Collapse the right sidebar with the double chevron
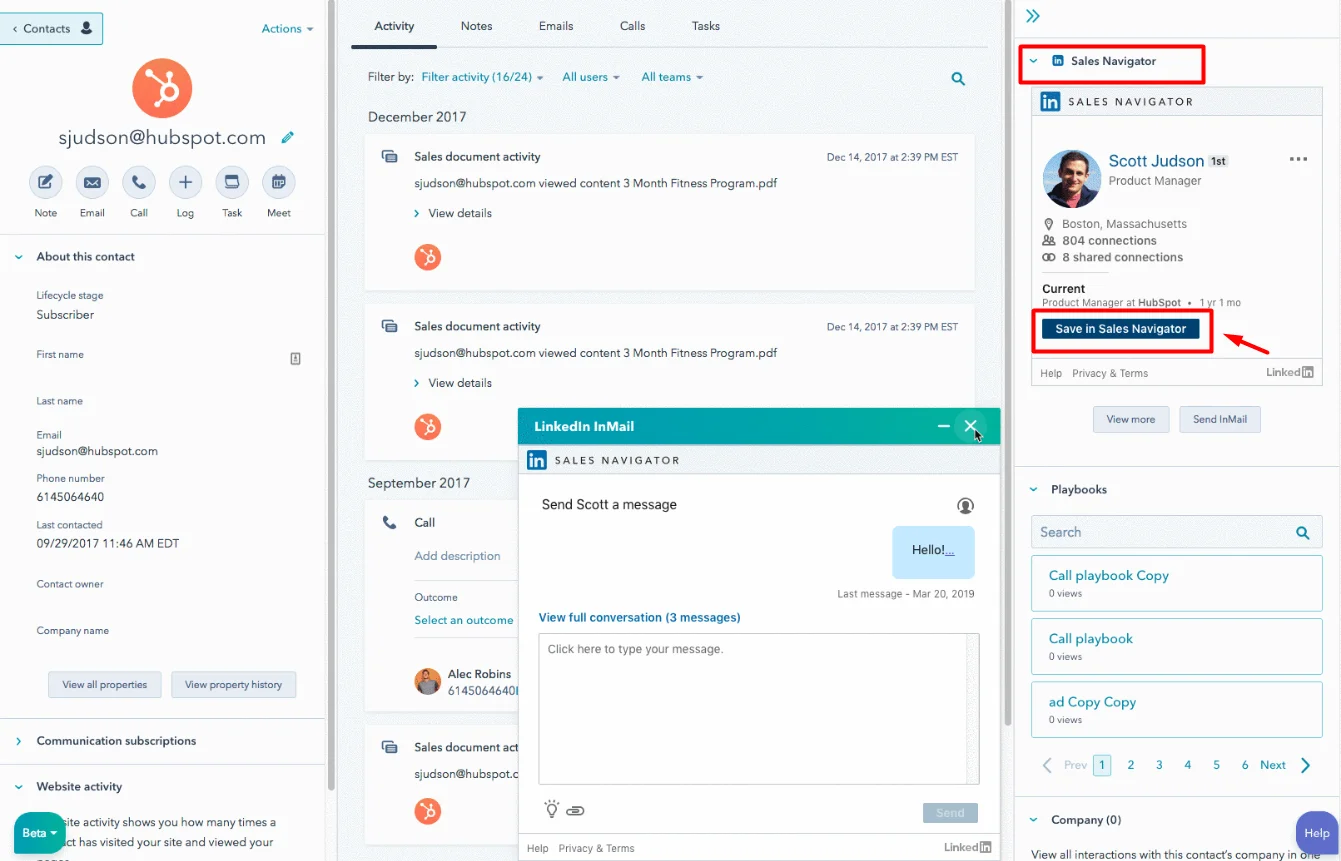 (1032, 15)
